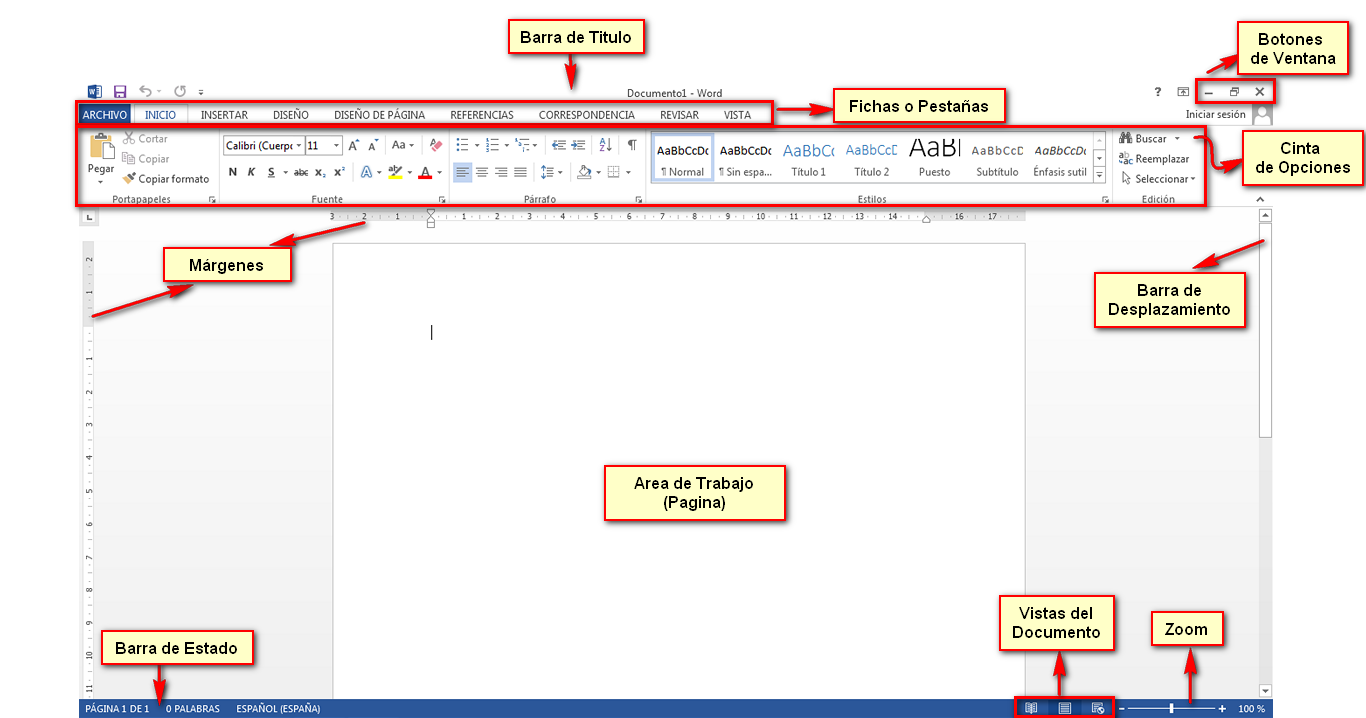The width and height of the screenshot is (1366, 718).
Task: Zoom out with the minus button
Action: pyautogui.click(x=1122, y=708)
